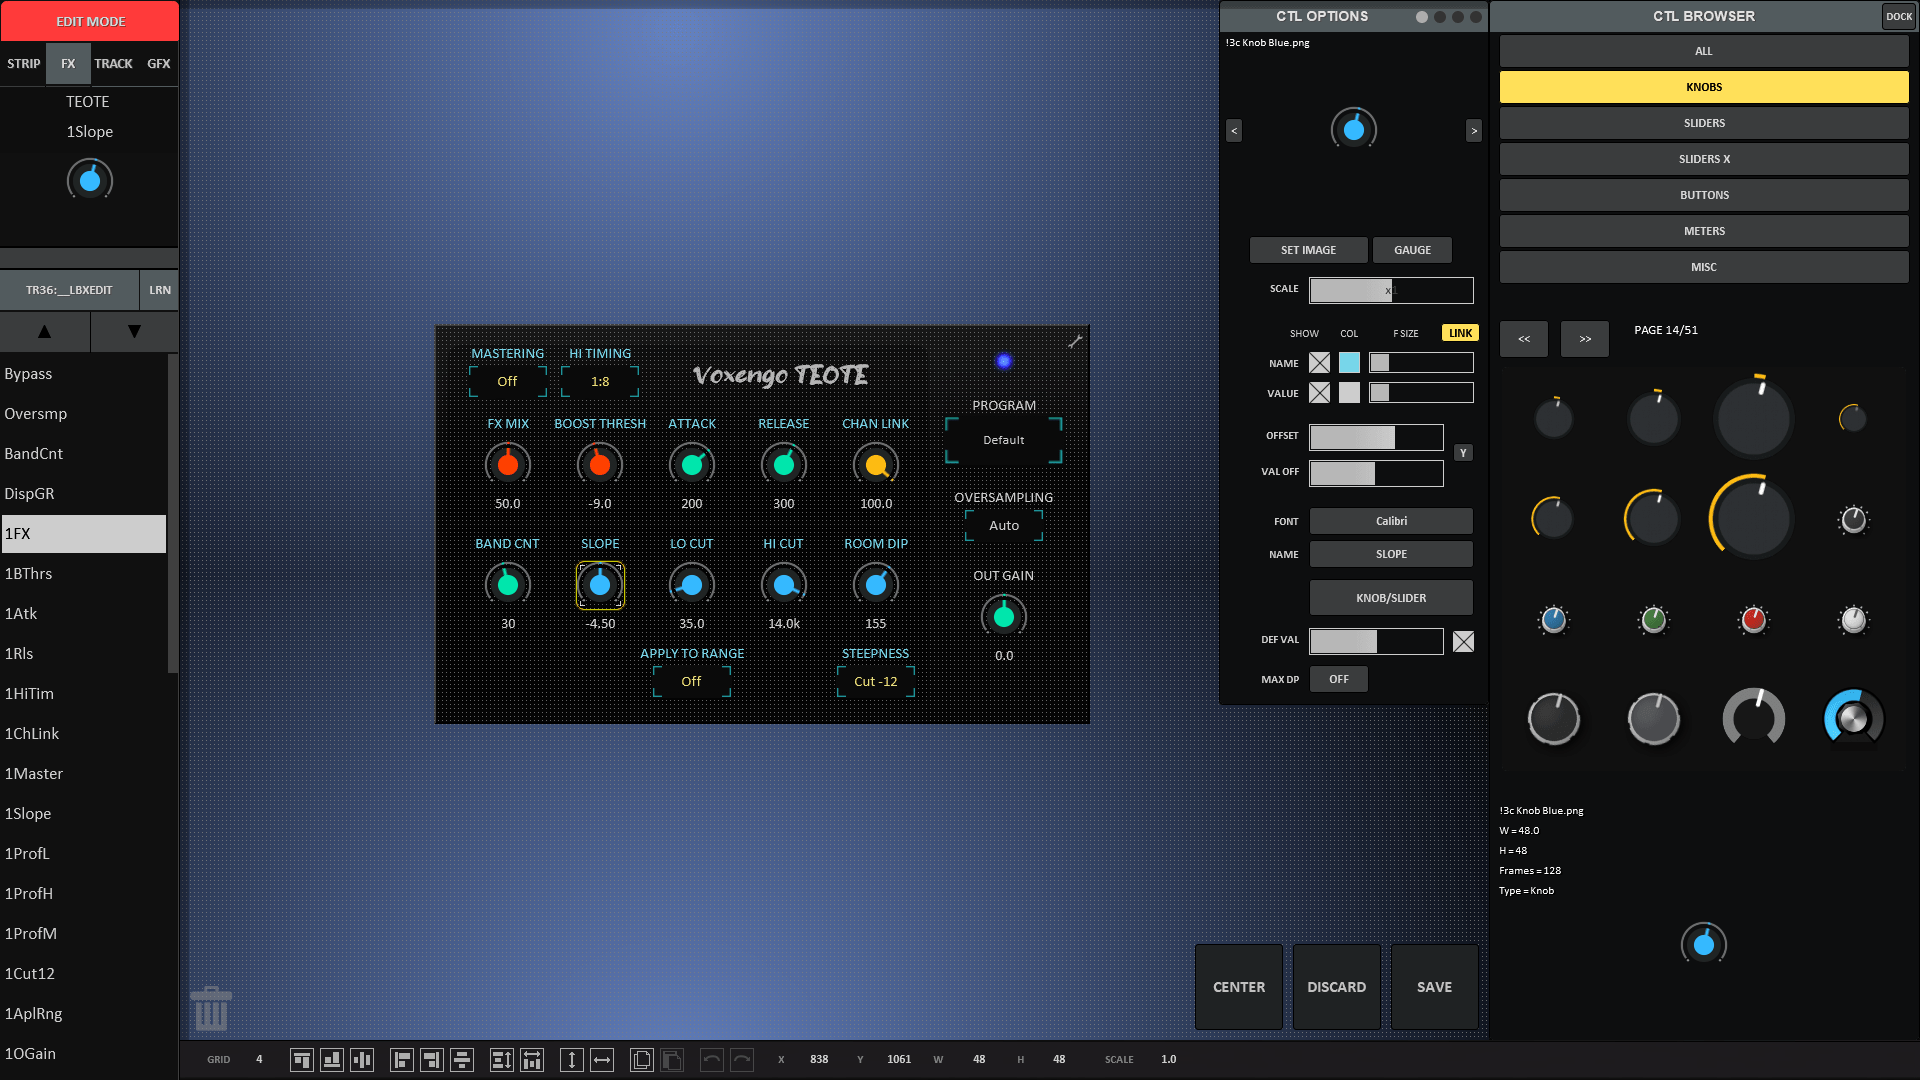Go to next control image with right chevron
Viewport: 1920px width, 1080px height.
1474,131
